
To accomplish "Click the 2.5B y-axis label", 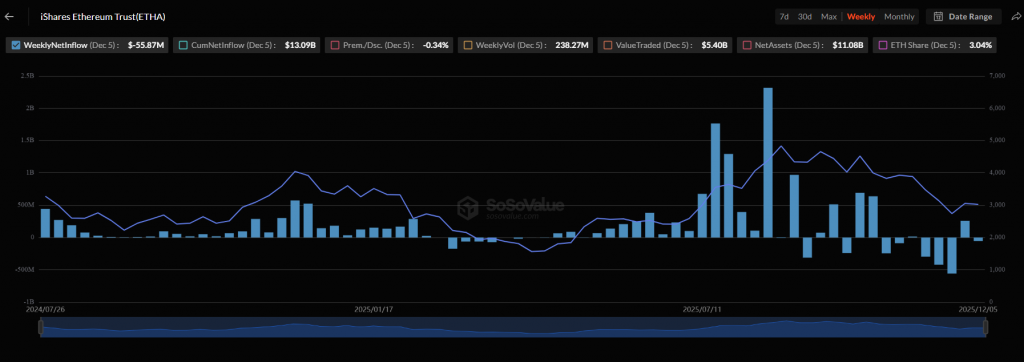I will (27, 76).
